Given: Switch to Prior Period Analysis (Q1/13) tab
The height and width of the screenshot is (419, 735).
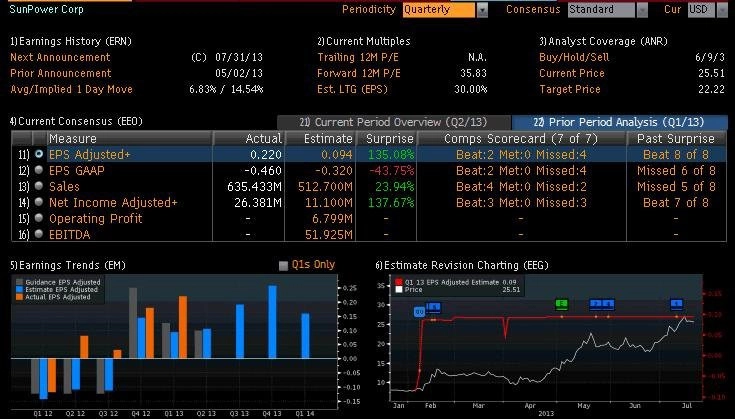Looking at the screenshot, I should pos(619,122).
